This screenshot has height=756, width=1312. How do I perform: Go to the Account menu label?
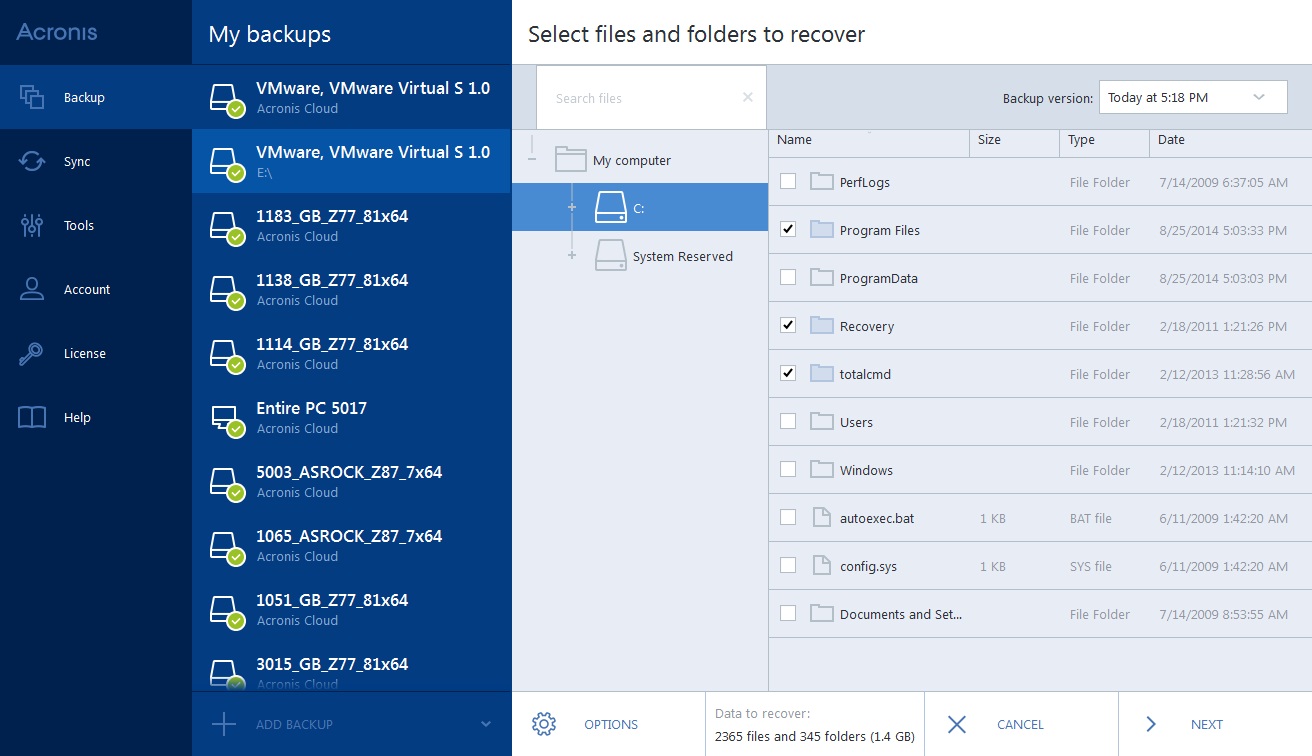[x=87, y=290]
